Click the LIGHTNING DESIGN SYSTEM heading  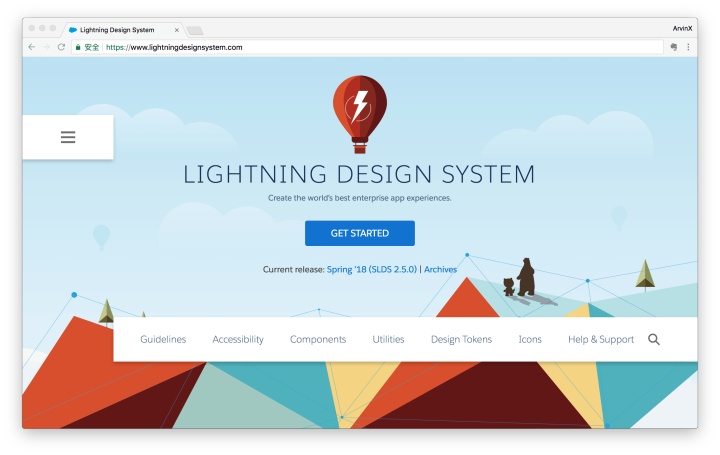pyautogui.click(x=360, y=174)
